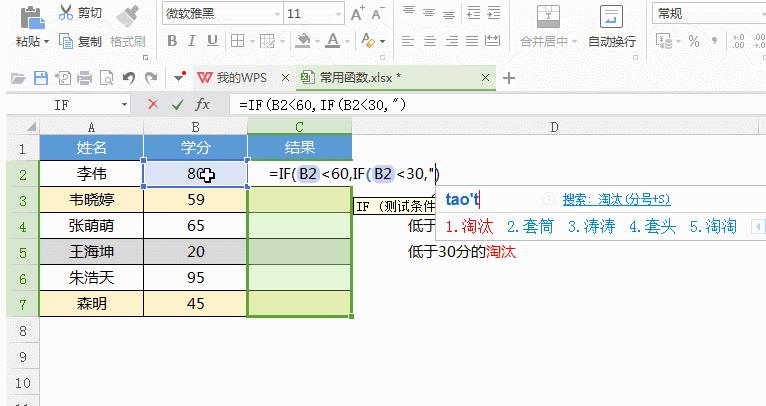Align text to vertical middle
The image size is (766, 406).
tap(429, 13)
